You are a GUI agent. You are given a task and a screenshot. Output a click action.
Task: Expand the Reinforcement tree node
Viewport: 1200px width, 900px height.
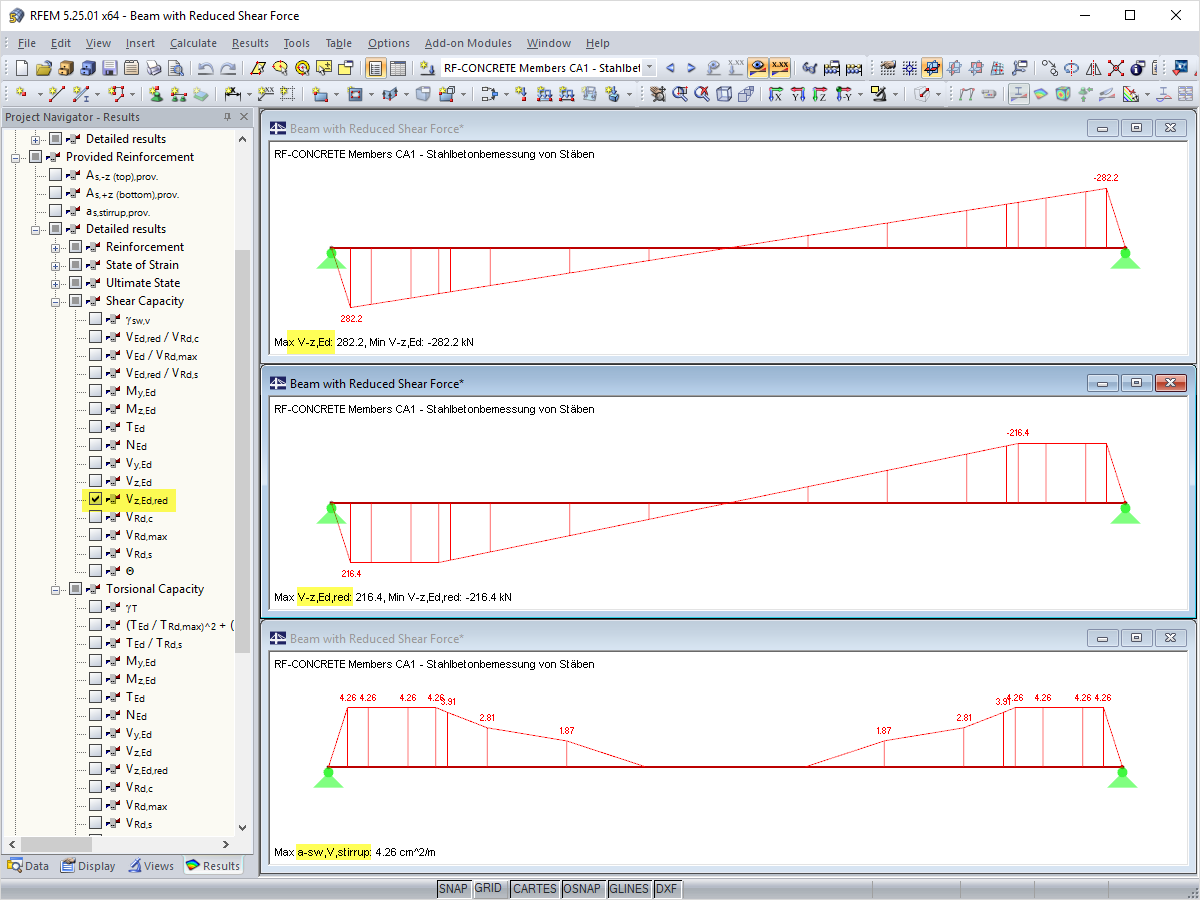[x=56, y=247]
